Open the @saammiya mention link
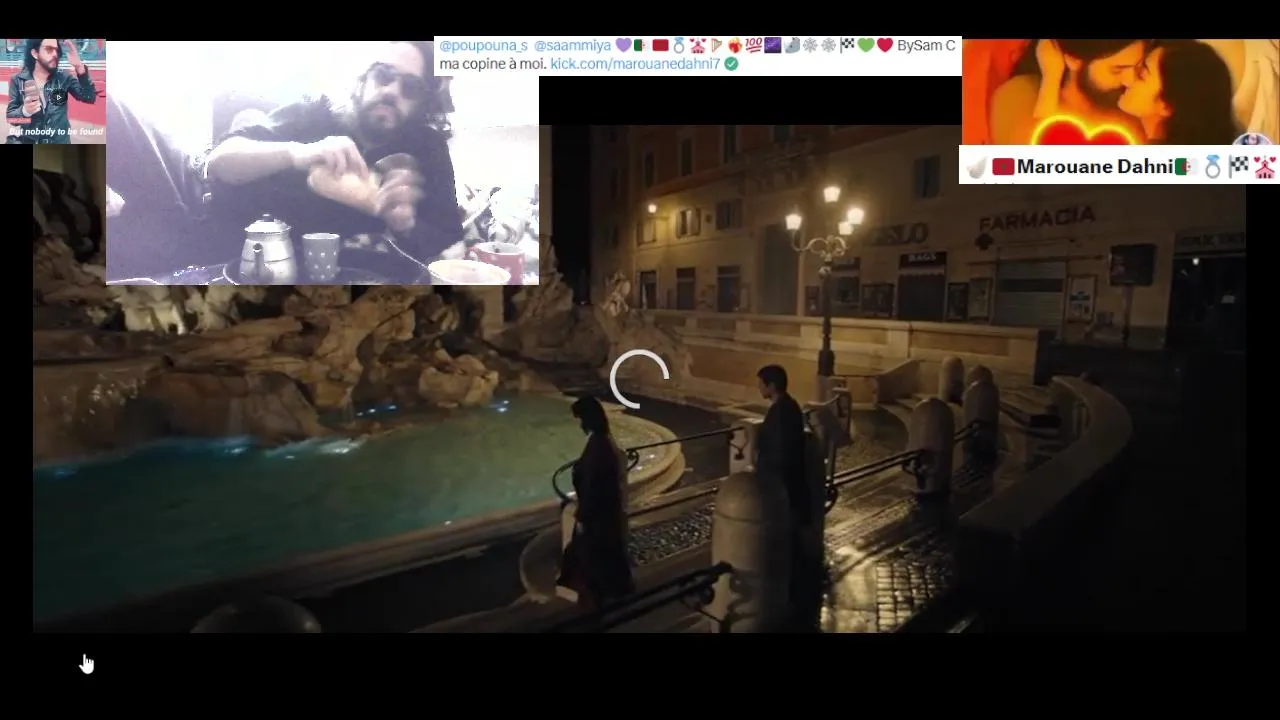 (x=572, y=46)
